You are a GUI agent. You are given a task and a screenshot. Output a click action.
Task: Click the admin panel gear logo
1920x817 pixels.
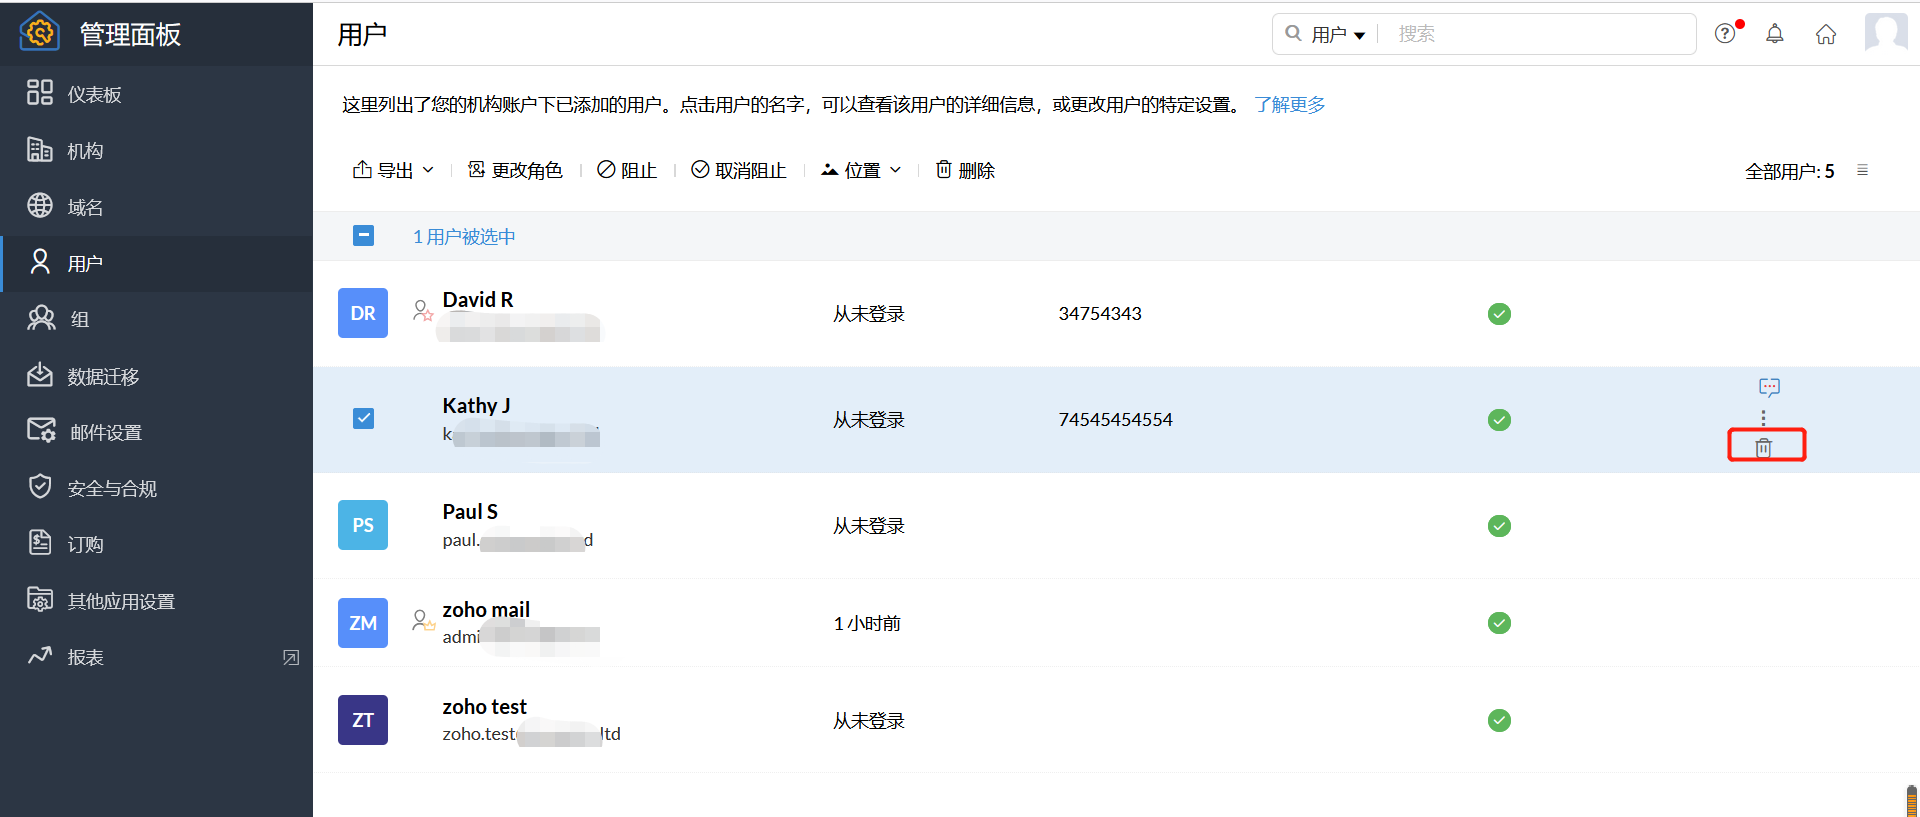[x=40, y=32]
